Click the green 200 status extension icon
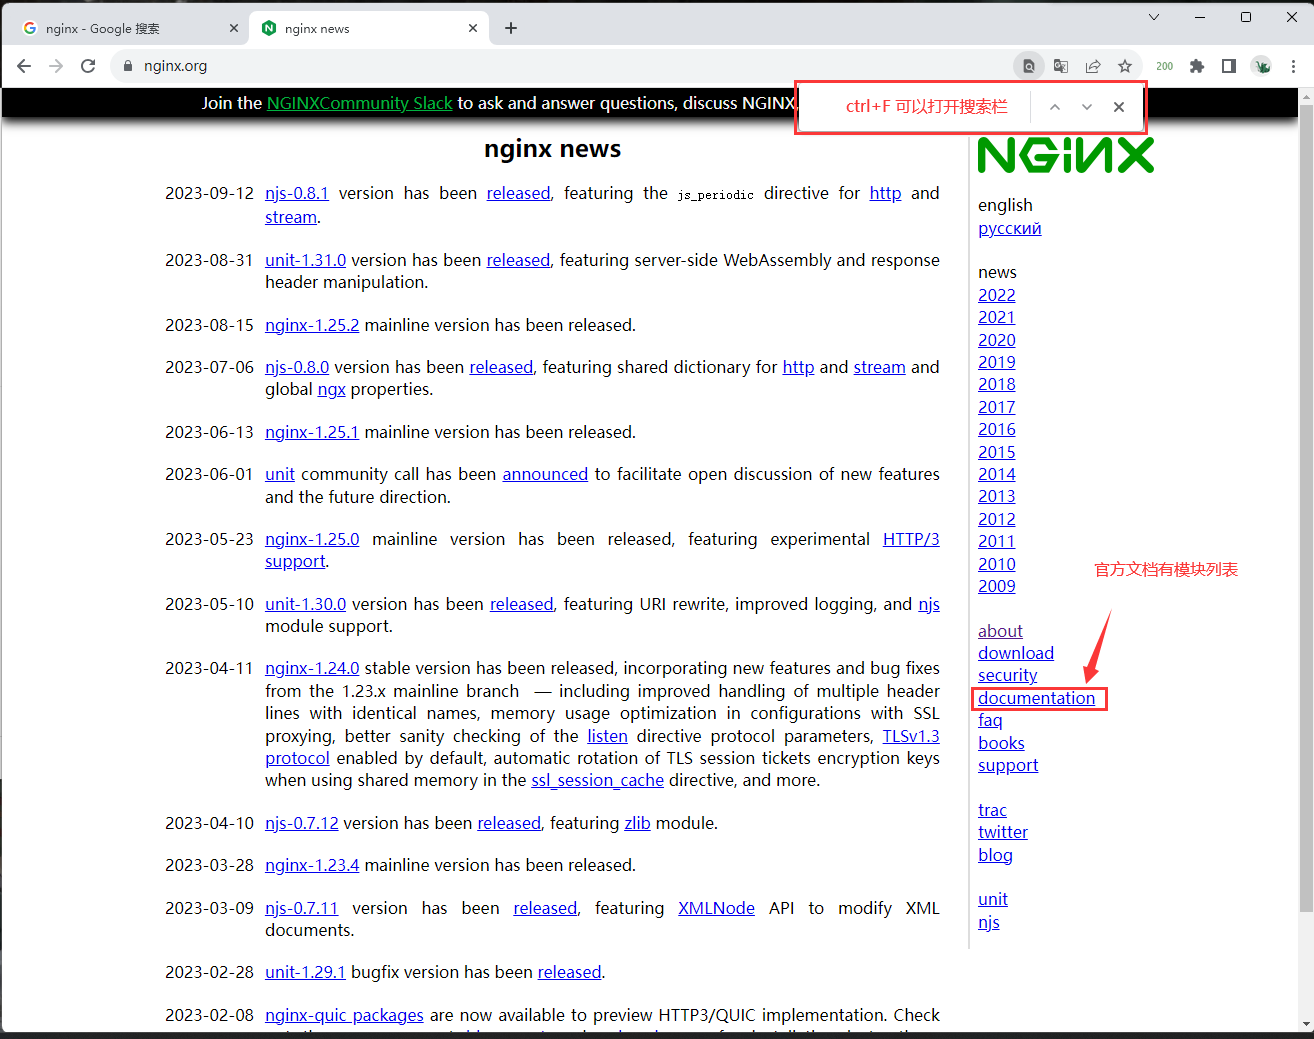Screen dimensions: 1314x1039 [1165, 66]
